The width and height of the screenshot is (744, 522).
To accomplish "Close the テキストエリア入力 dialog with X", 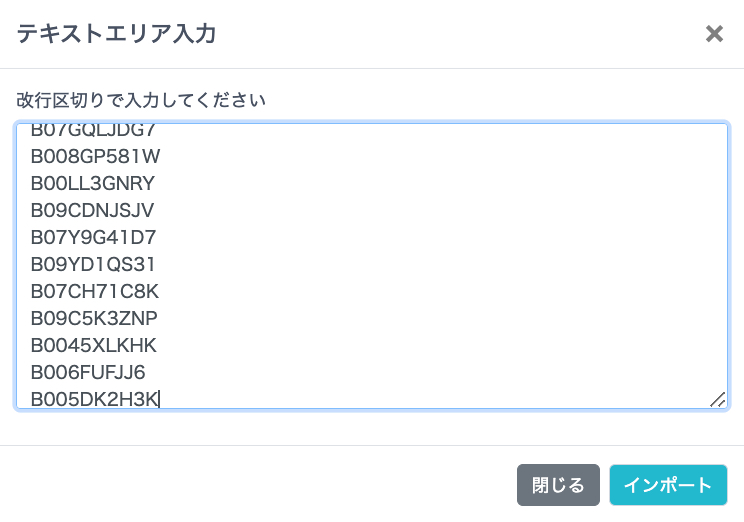I will tap(714, 34).
